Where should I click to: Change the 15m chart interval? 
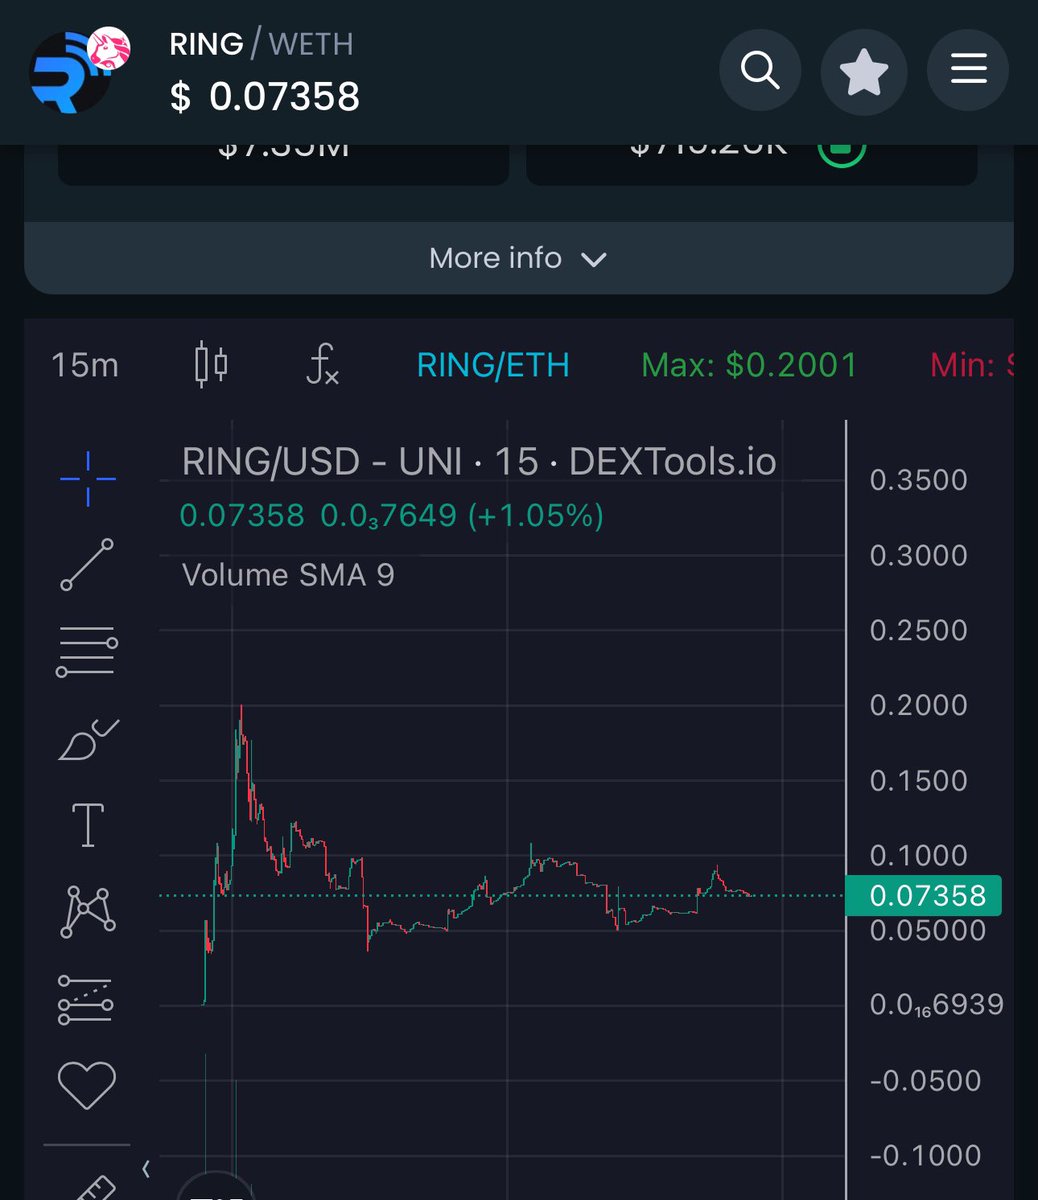85,365
